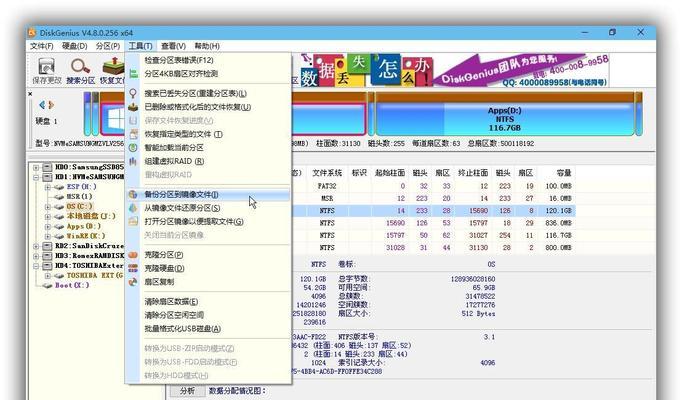Choose 检查分区表错误(F12) from Tools menu
Image resolution: width=682 pixels, height=400 pixels.
tap(179, 60)
